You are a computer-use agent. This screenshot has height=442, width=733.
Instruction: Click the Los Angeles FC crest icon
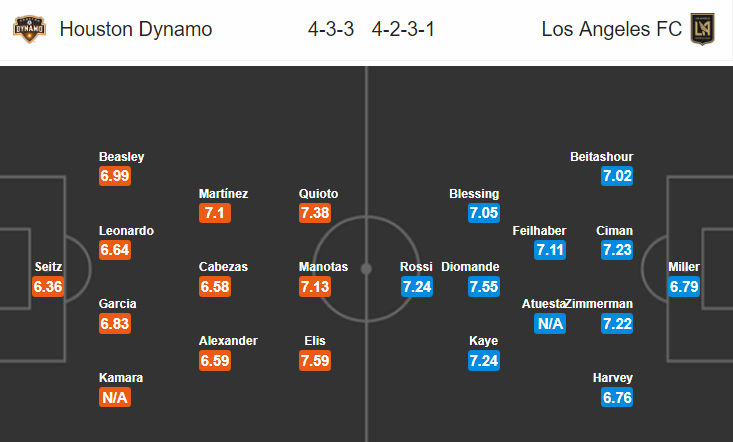click(703, 29)
